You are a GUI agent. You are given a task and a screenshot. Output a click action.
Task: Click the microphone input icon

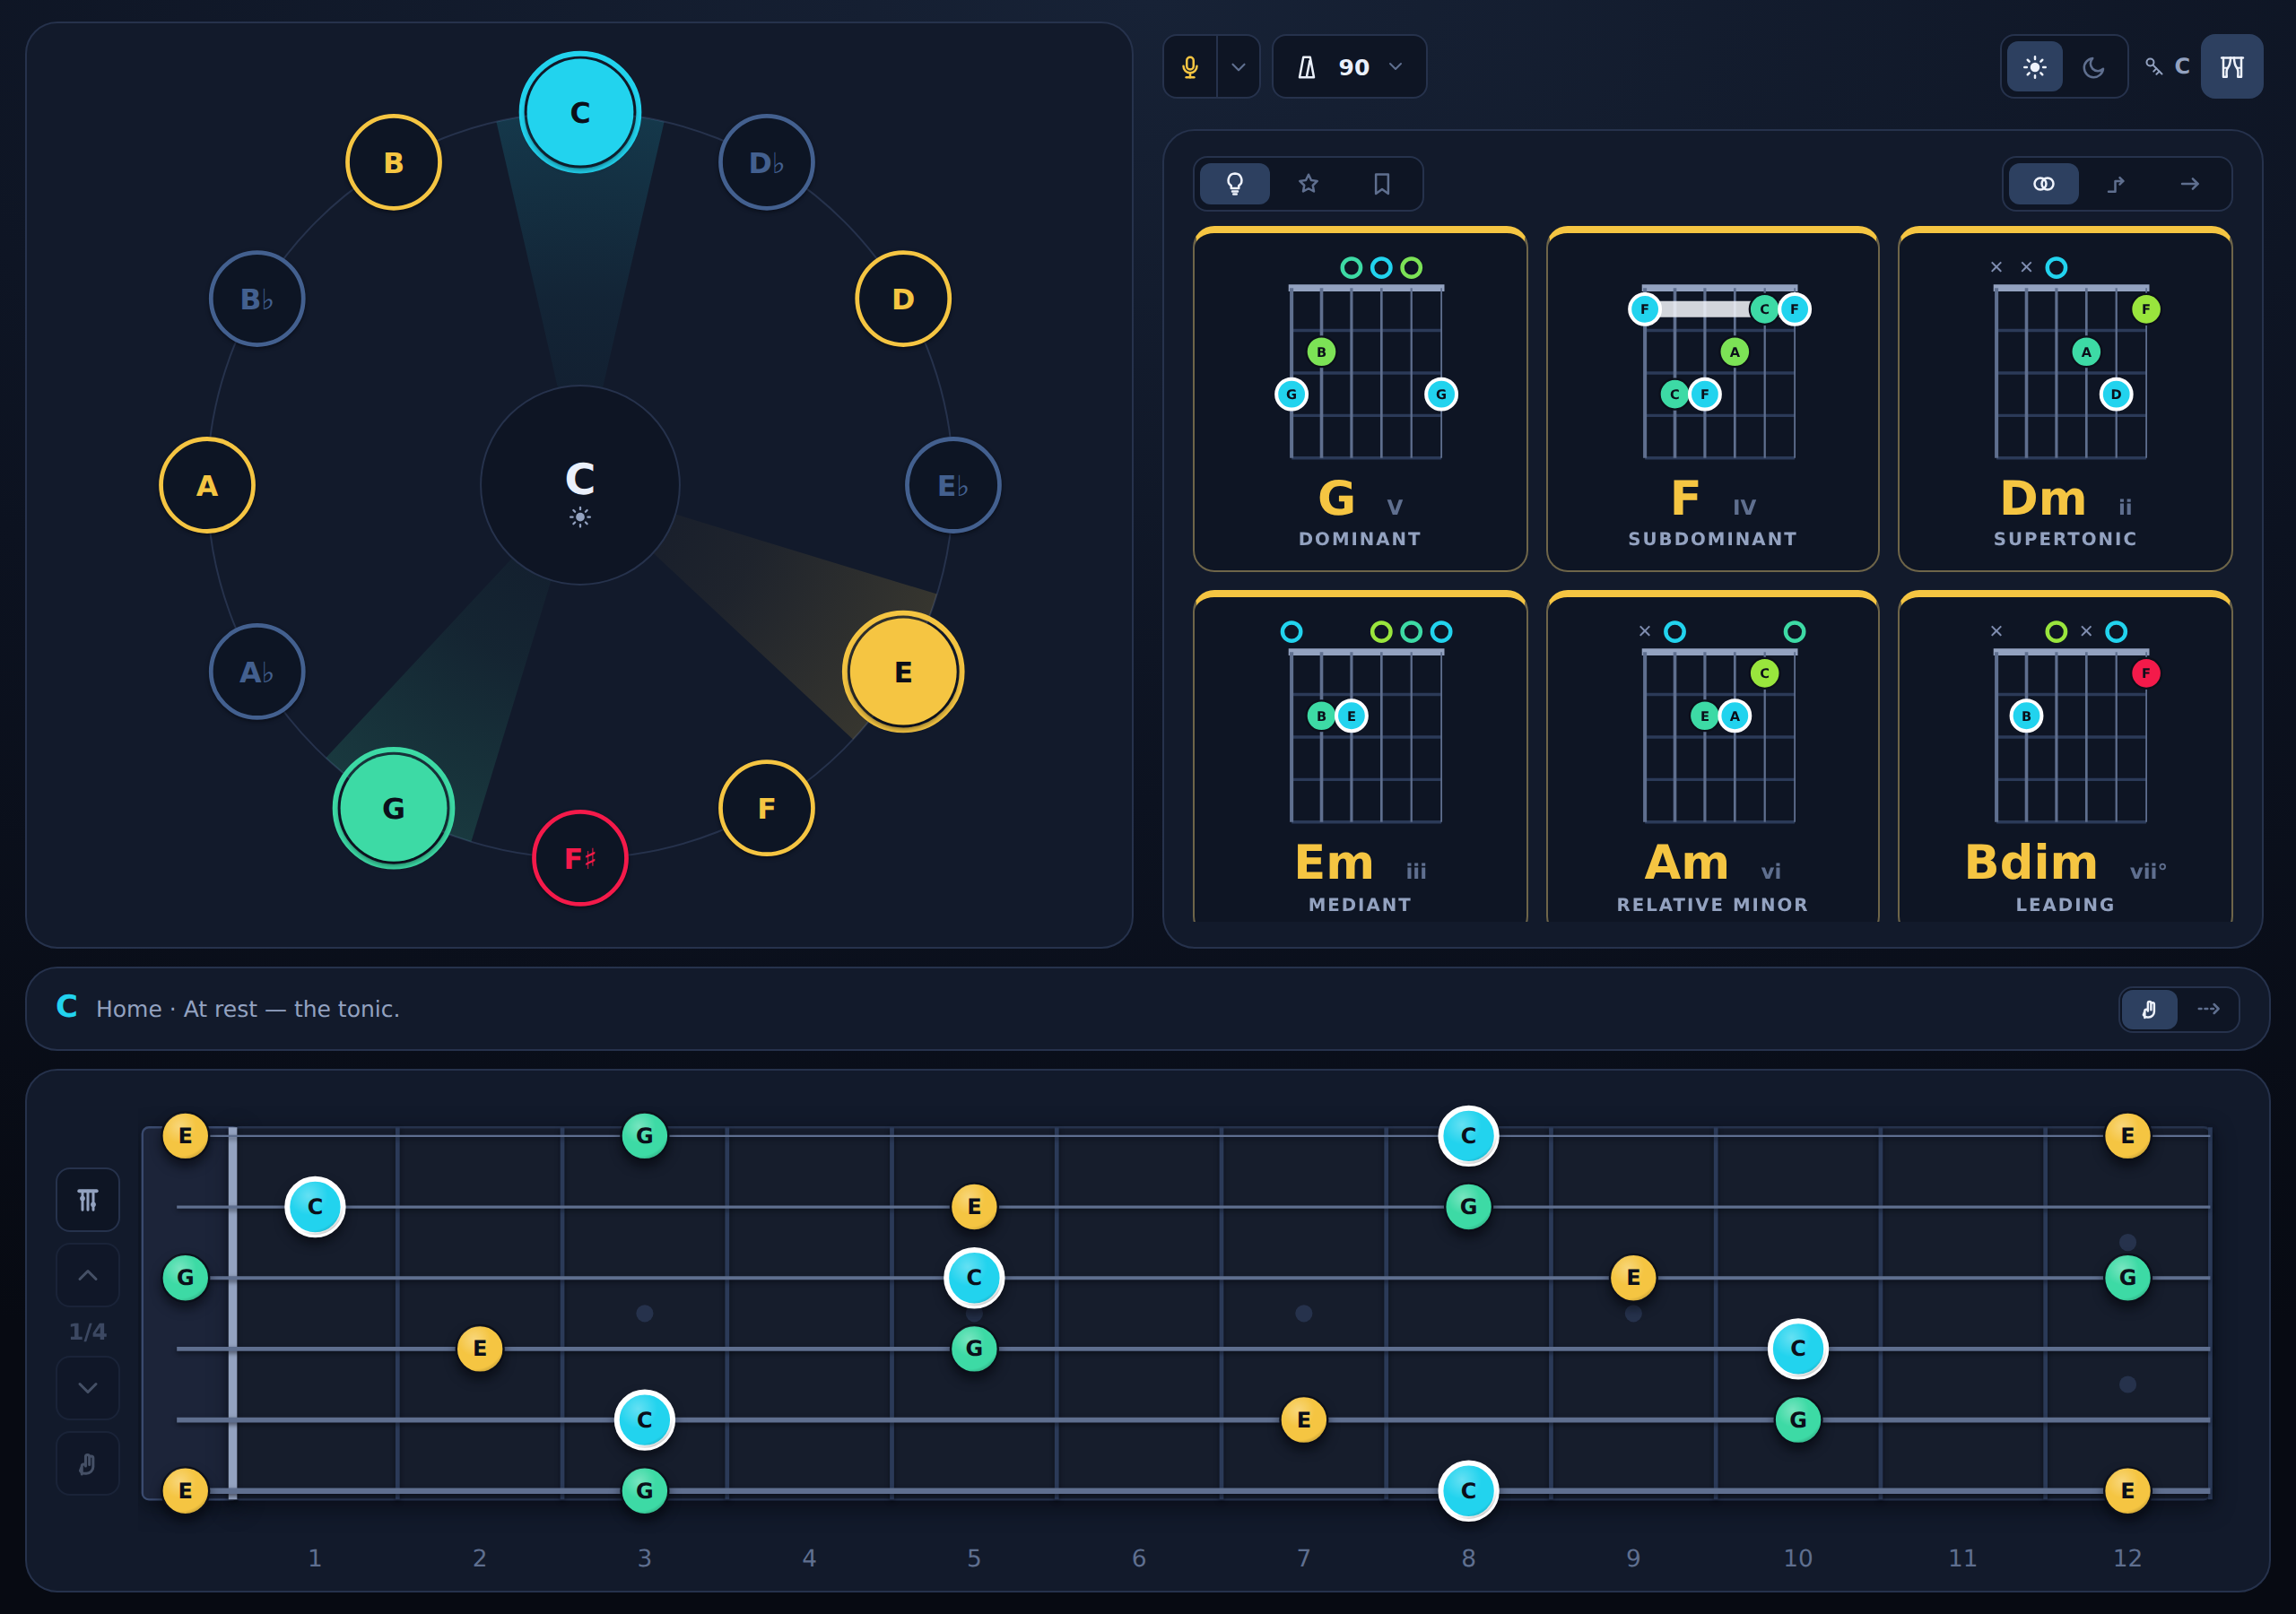pos(1190,67)
